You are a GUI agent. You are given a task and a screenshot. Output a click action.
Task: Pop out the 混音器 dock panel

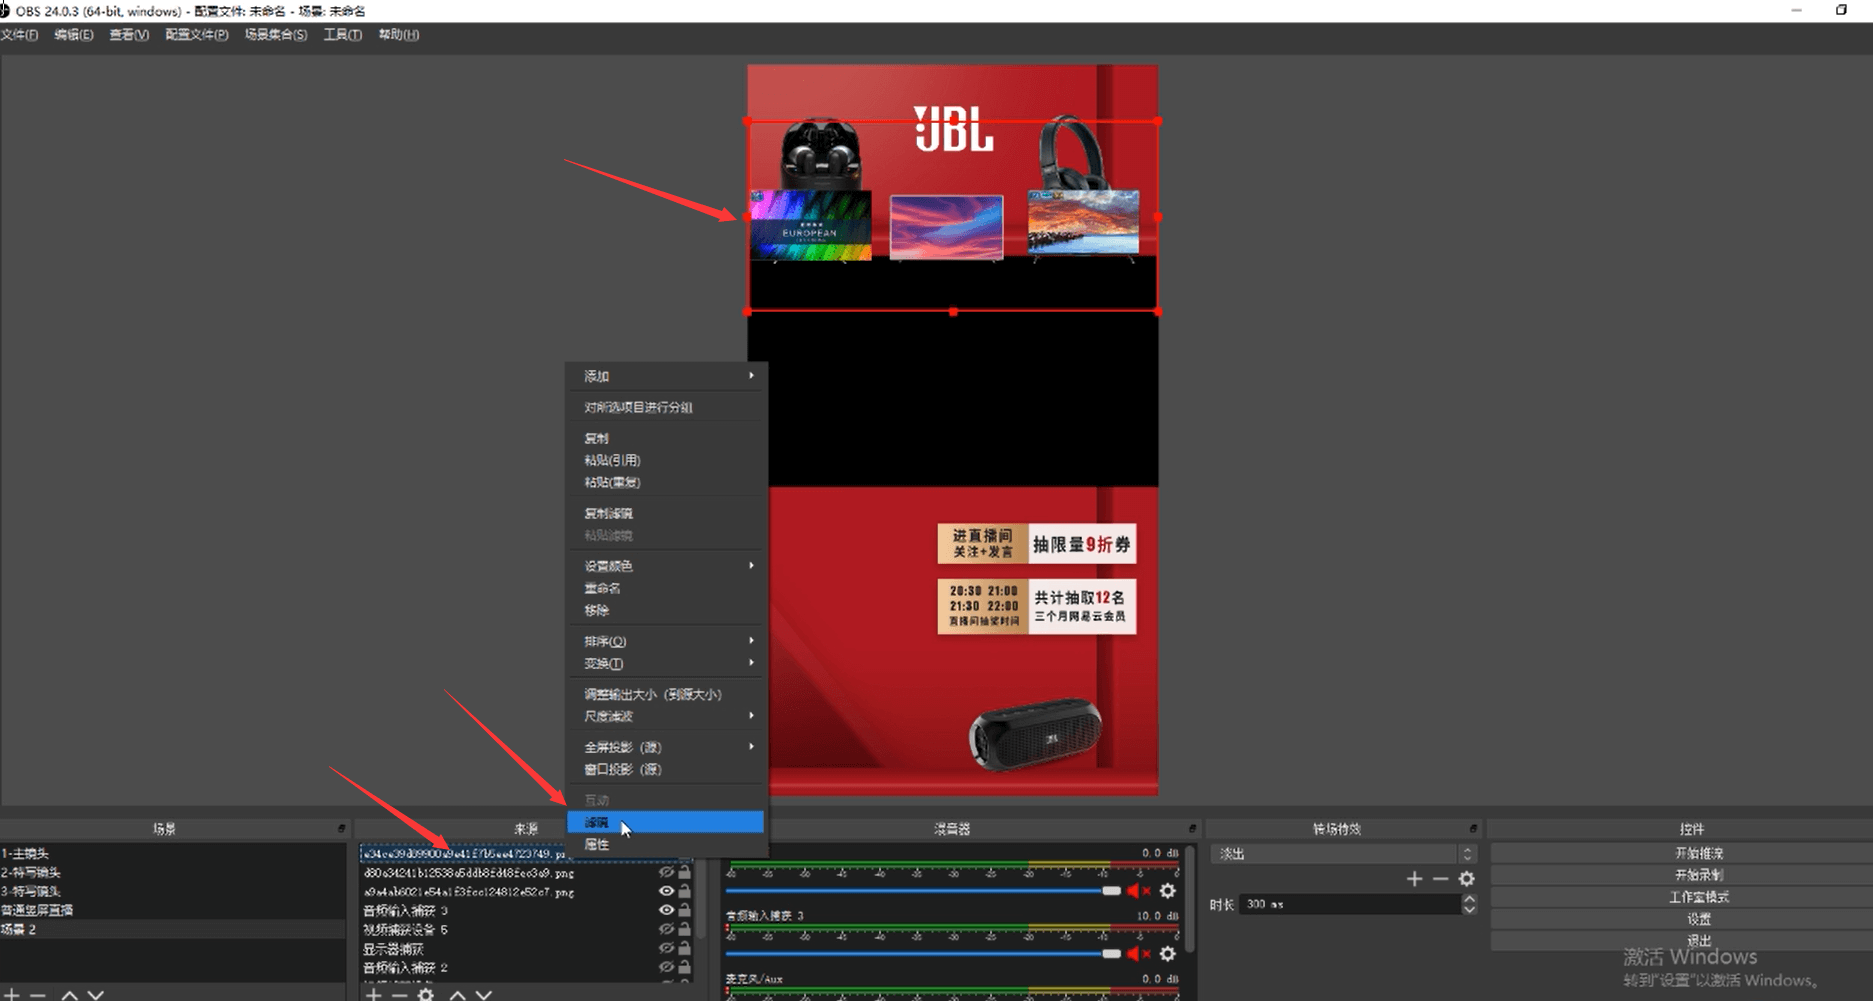[1192, 828]
